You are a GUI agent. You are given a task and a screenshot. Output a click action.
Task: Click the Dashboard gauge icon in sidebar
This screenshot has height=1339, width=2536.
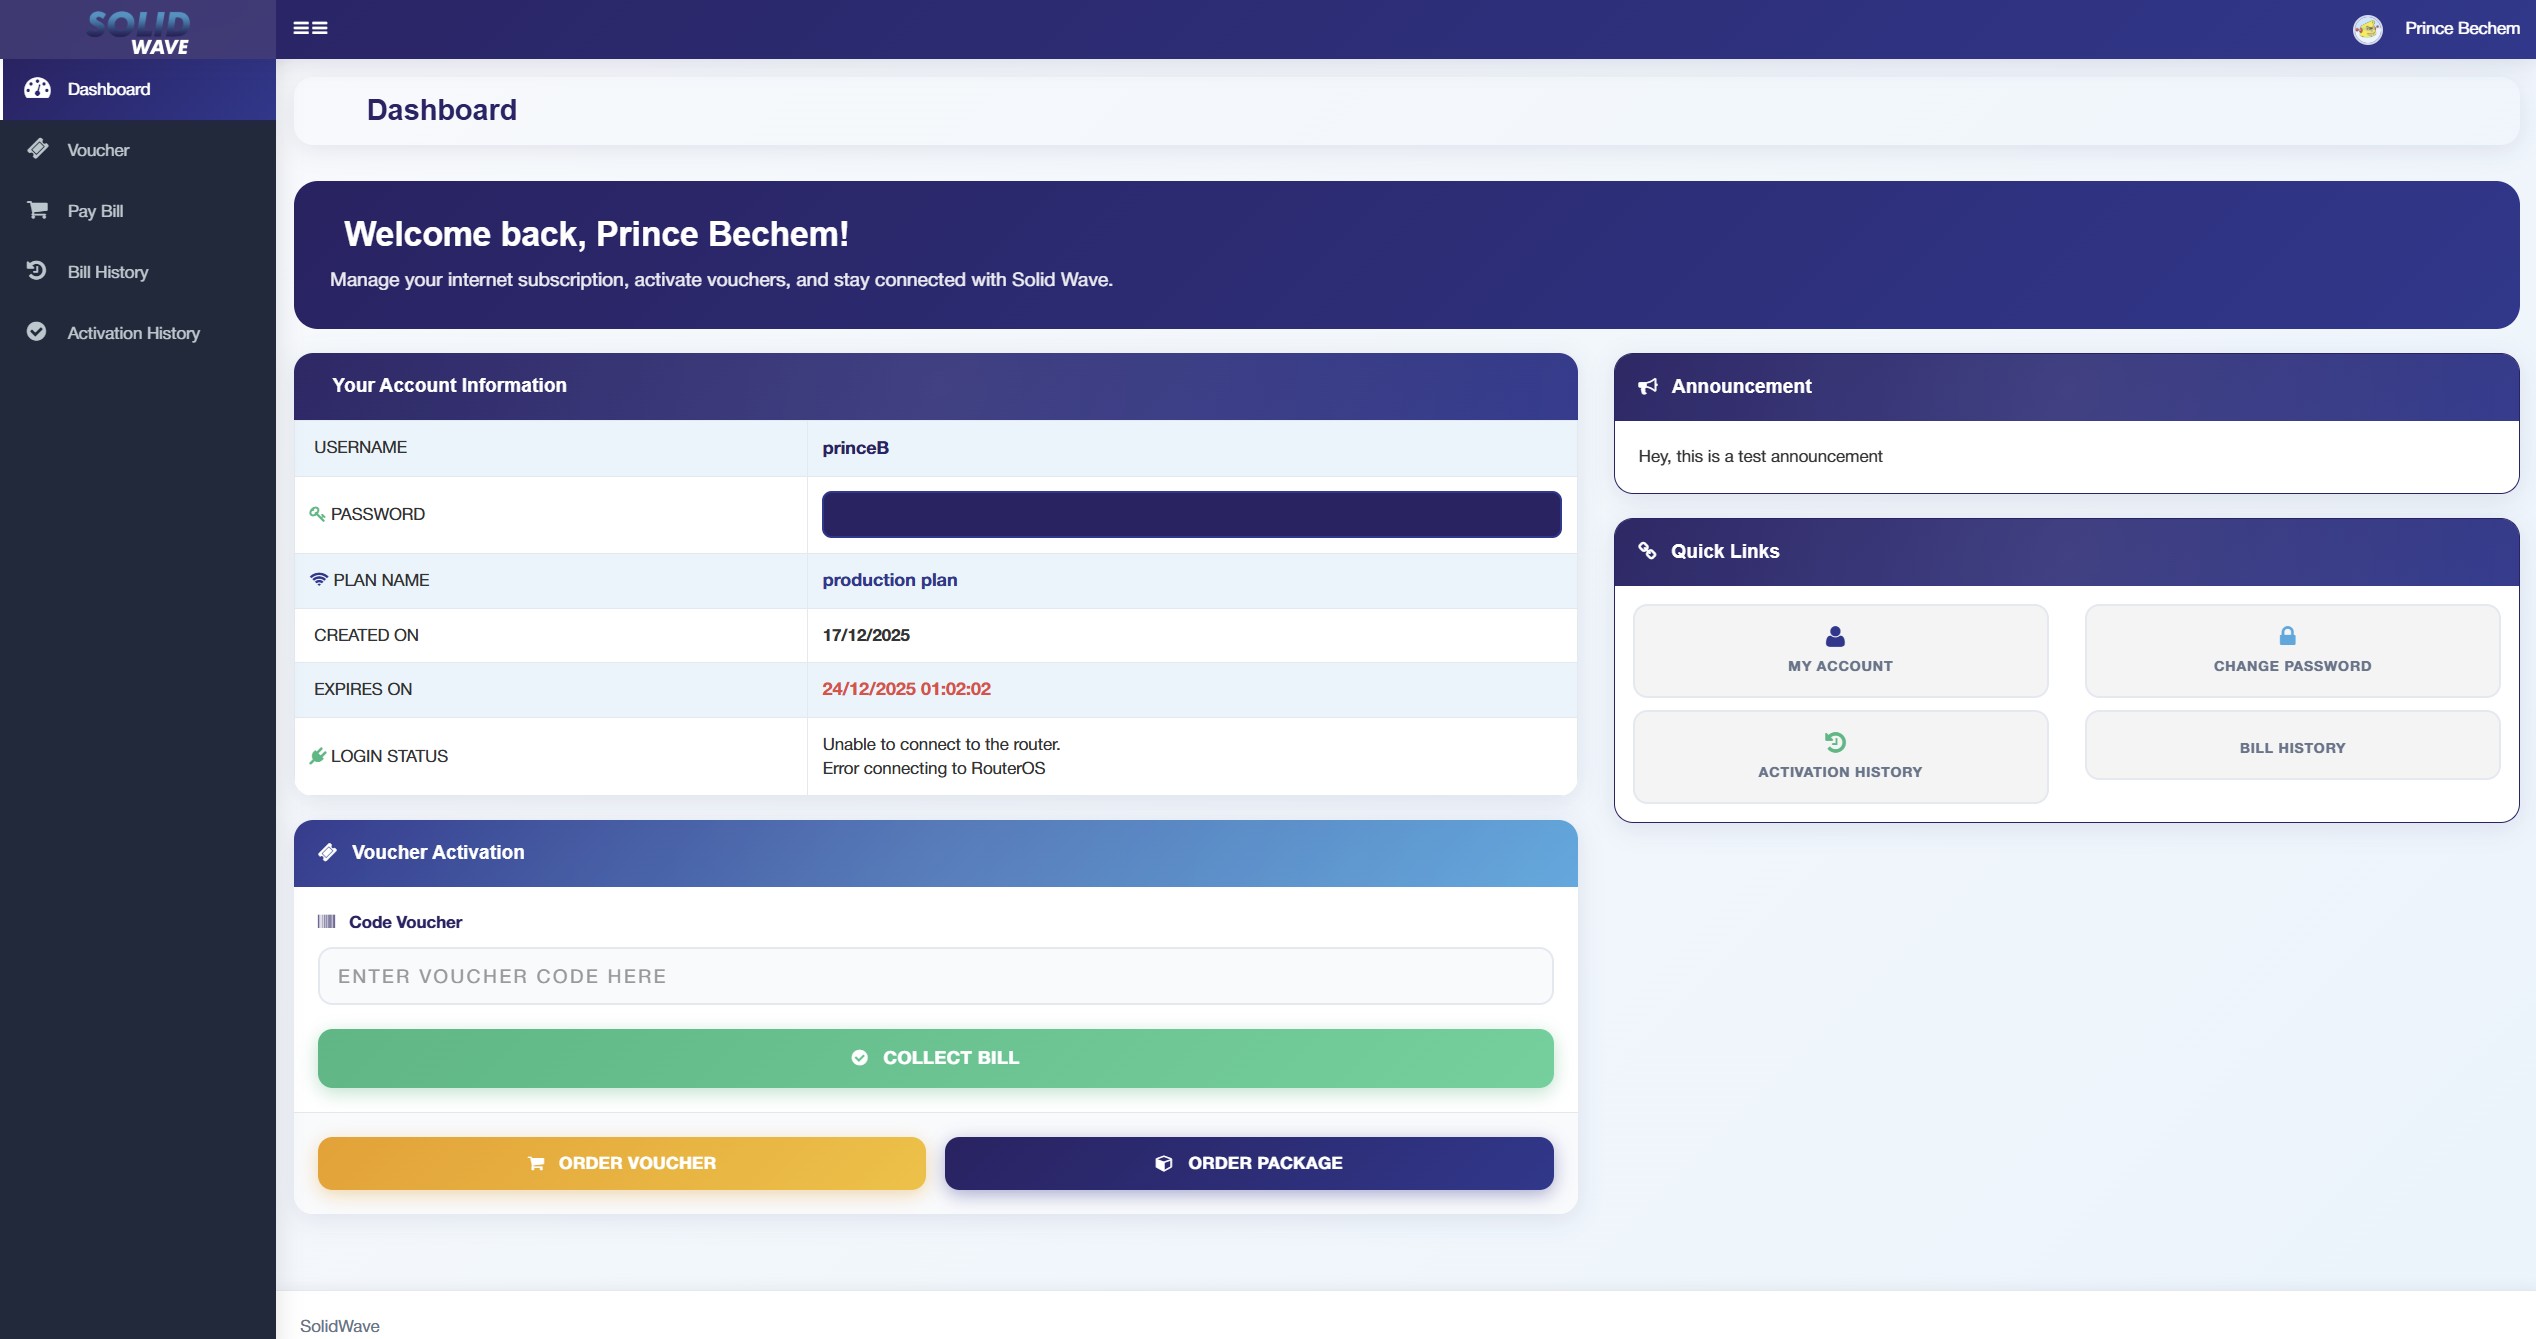click(38, 89)
